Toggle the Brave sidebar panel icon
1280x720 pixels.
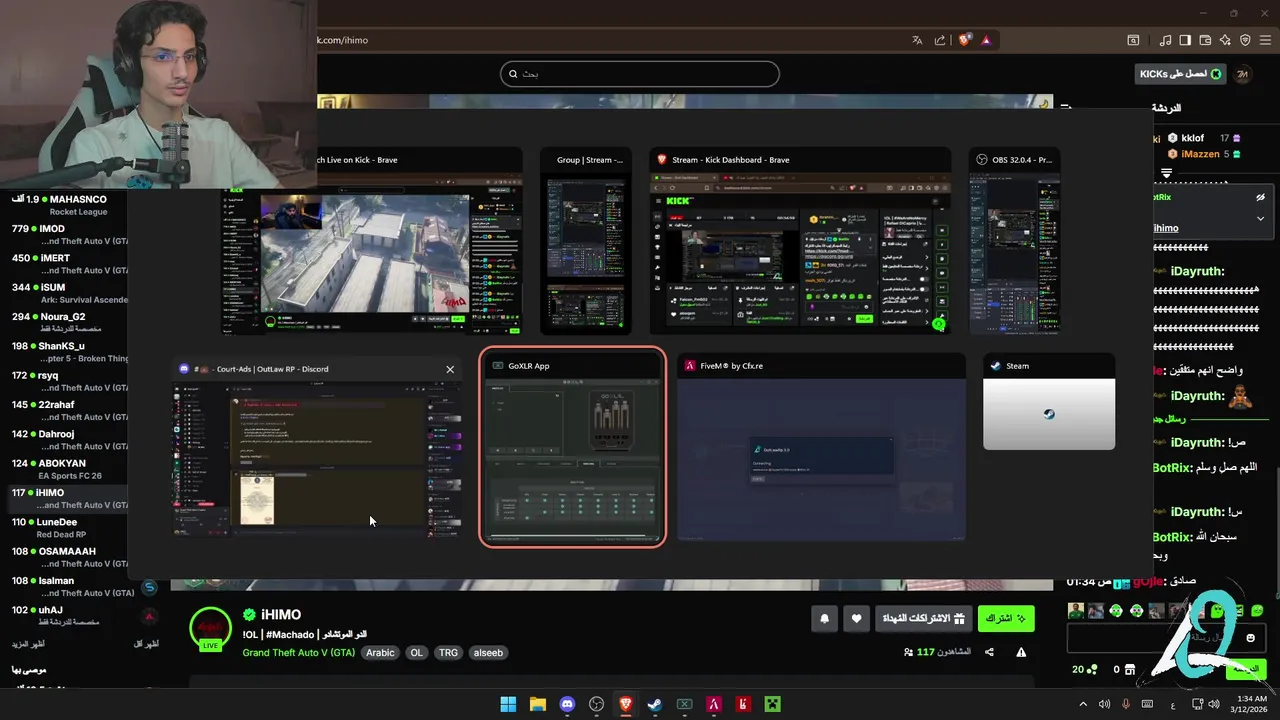[x=1185, y=40]
